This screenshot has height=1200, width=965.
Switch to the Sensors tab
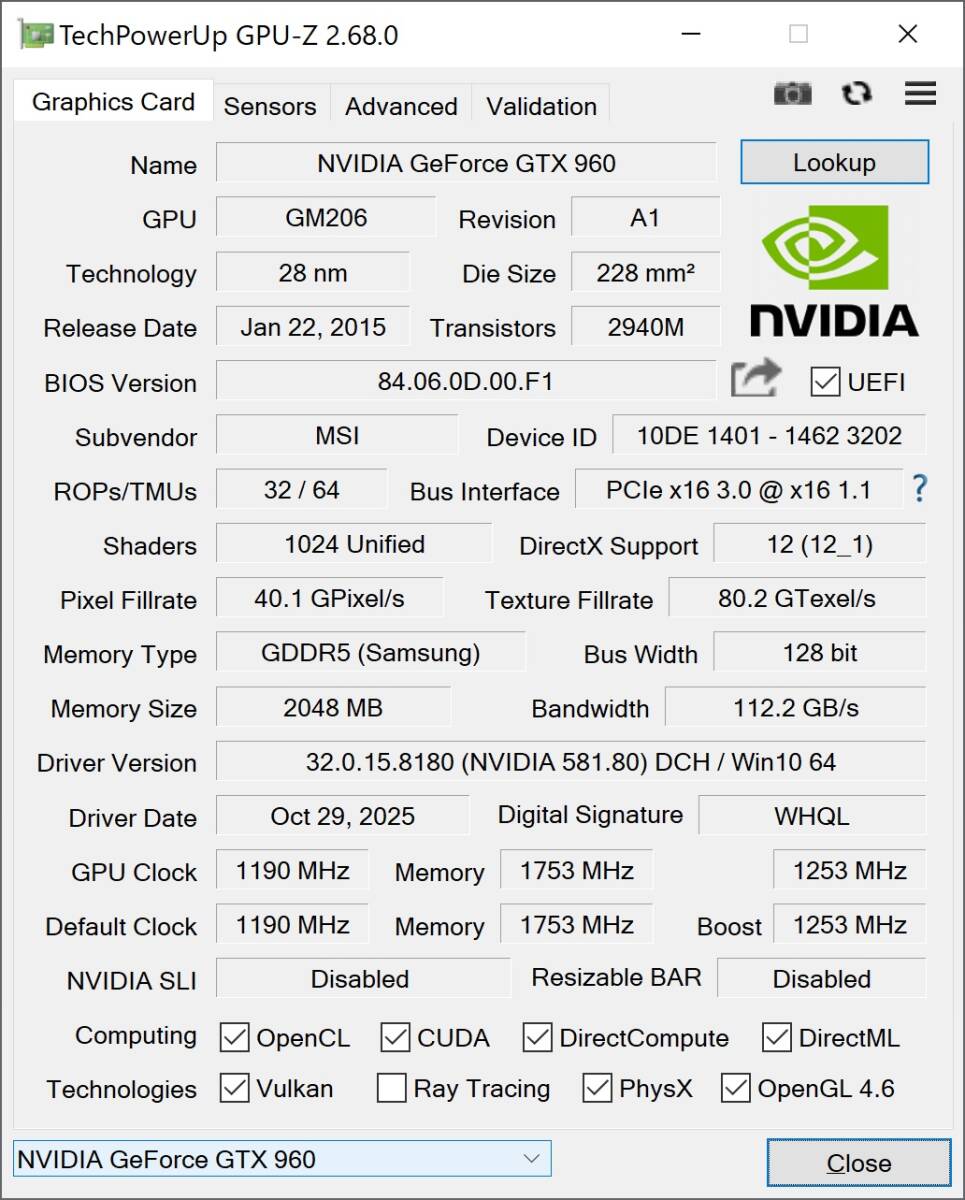tap(269, 106)
